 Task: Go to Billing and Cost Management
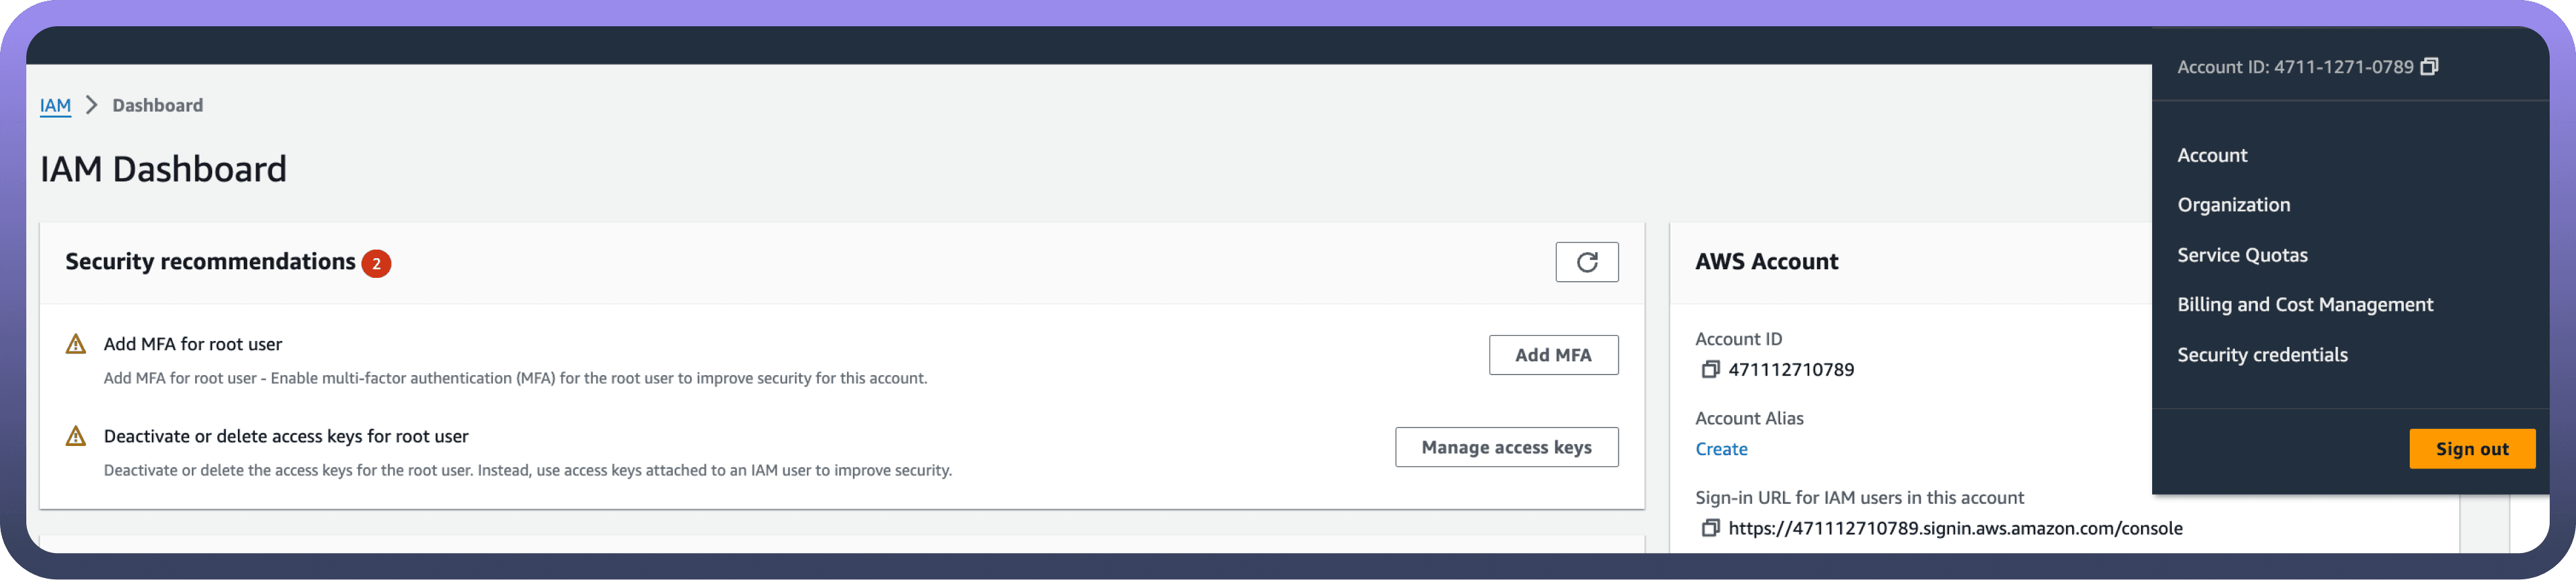(2305, 305)
